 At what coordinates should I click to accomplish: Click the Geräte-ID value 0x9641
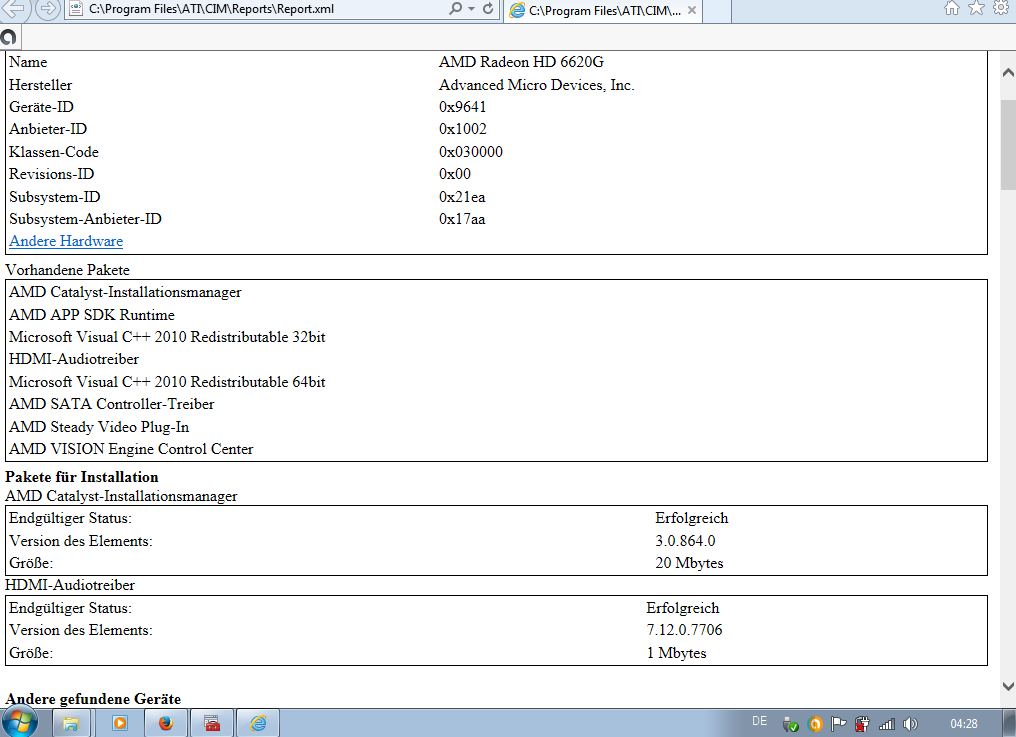(462, 107)
